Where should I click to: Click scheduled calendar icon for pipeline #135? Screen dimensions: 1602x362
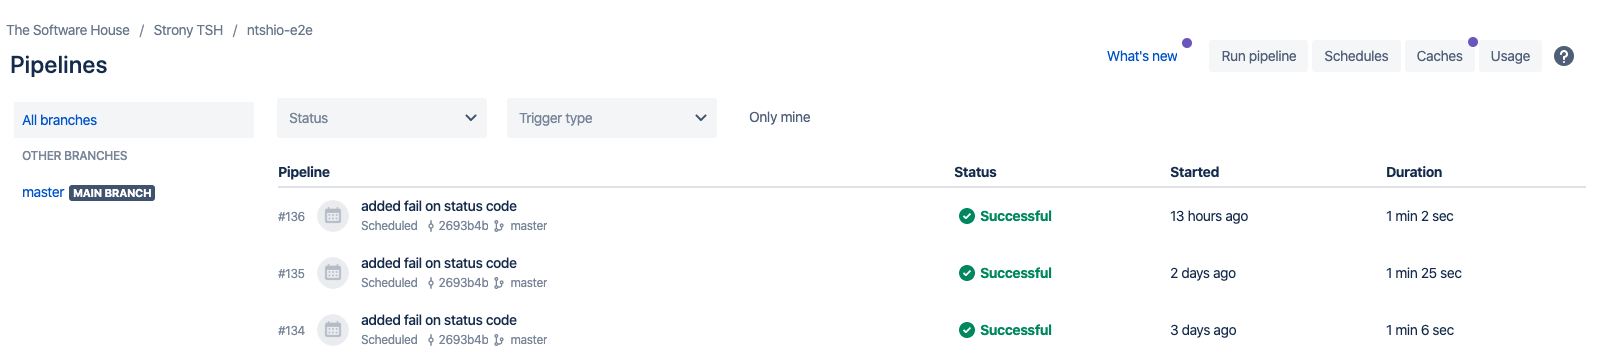pyautogui.click(x=333, y=273)
